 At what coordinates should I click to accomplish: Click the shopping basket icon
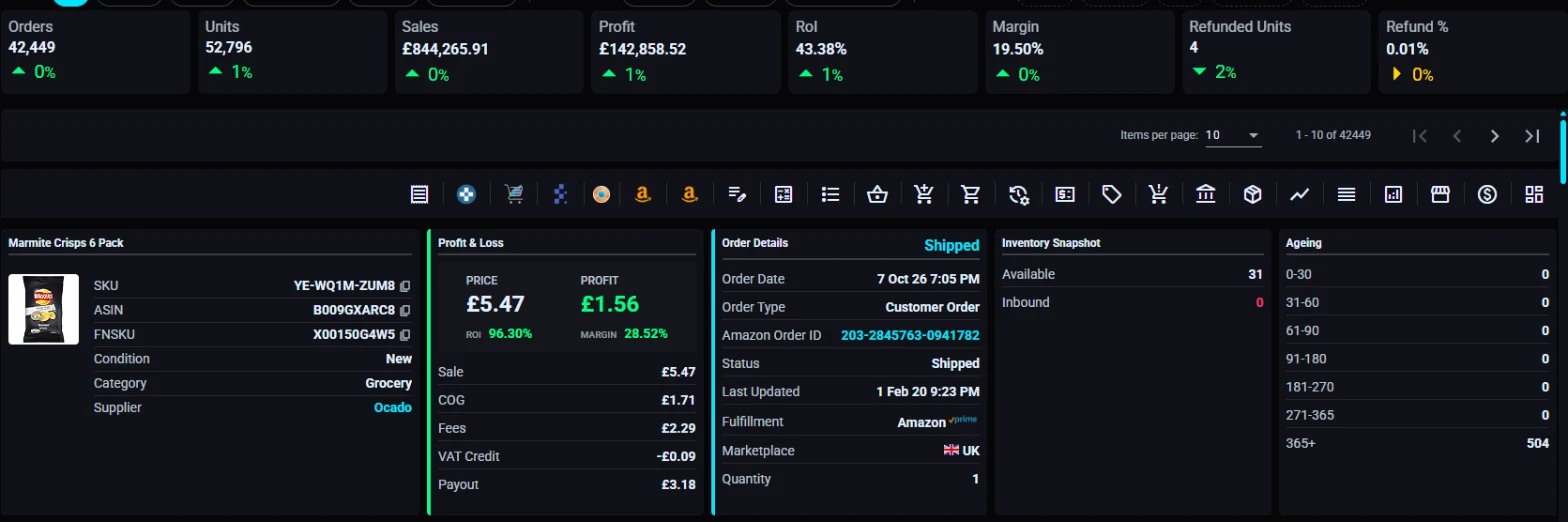(x=877, y=195)
